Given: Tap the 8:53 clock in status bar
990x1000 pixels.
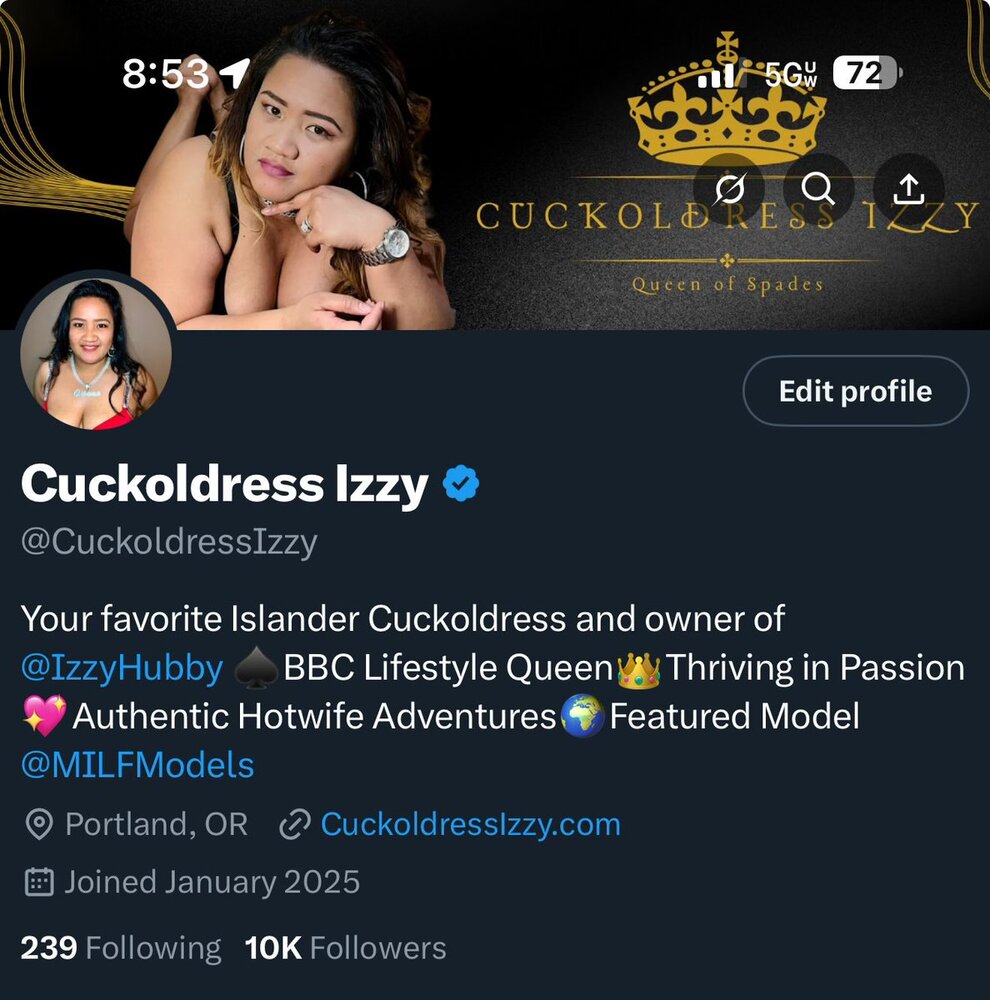Looking at the screenshot, I should click(x=165, y=73).
